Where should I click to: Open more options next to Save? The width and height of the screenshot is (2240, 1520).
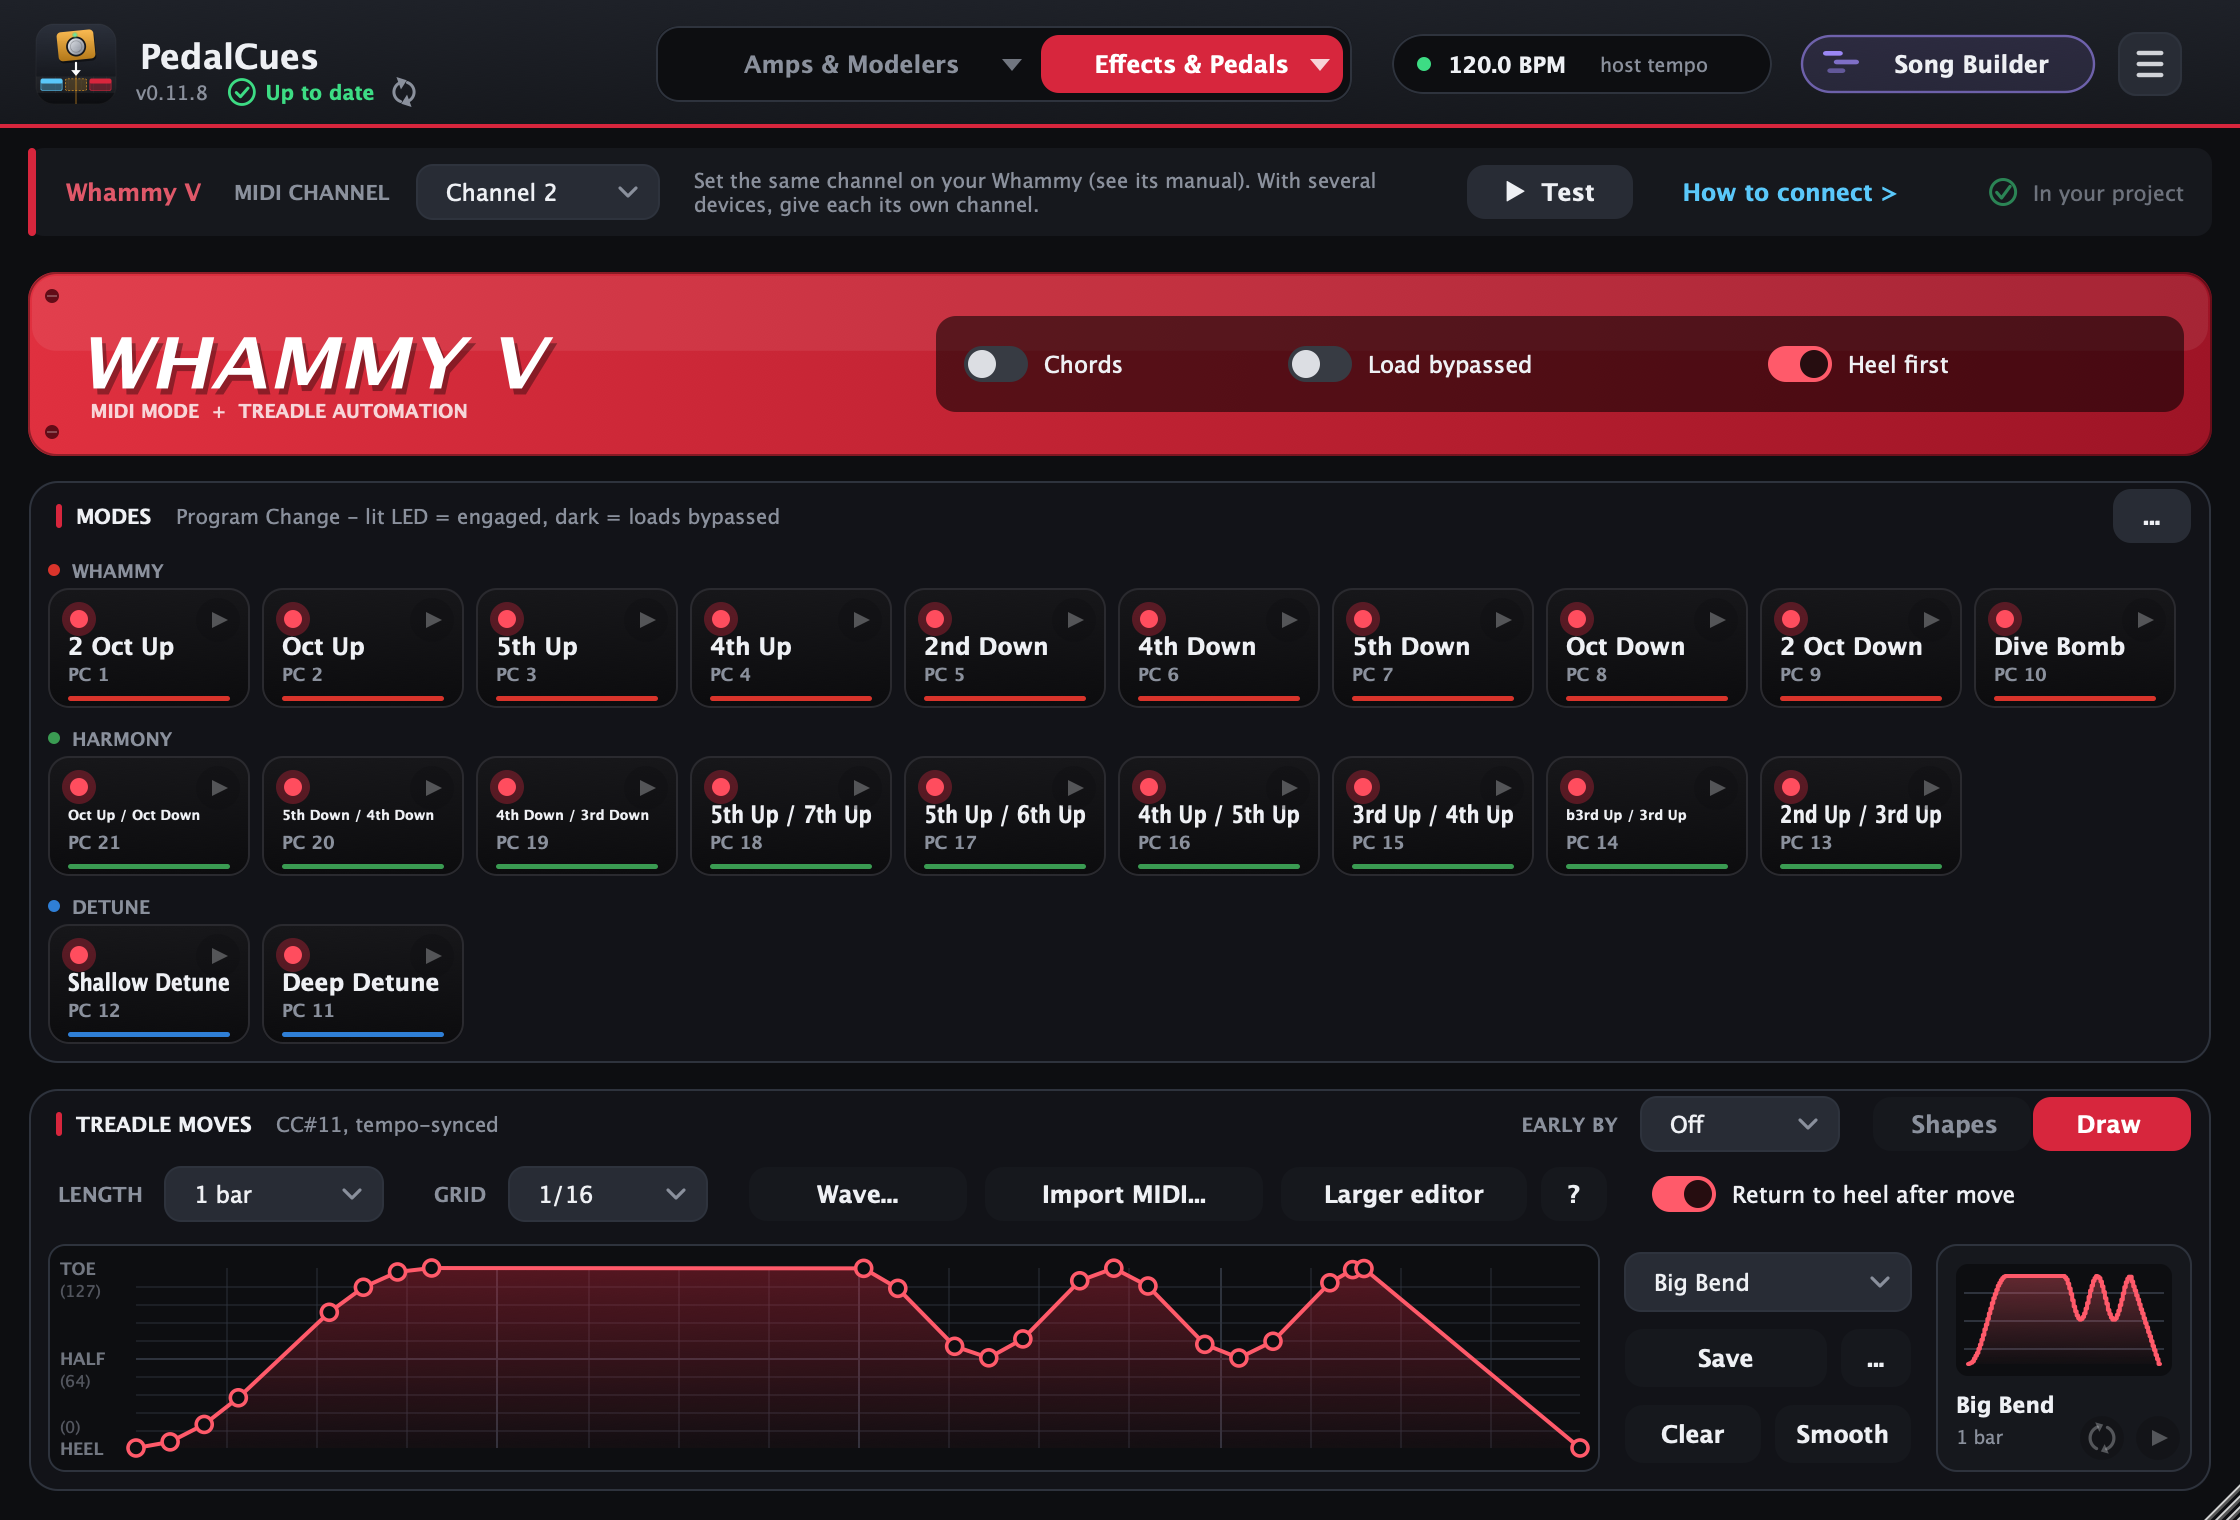coord(1875,1359)
